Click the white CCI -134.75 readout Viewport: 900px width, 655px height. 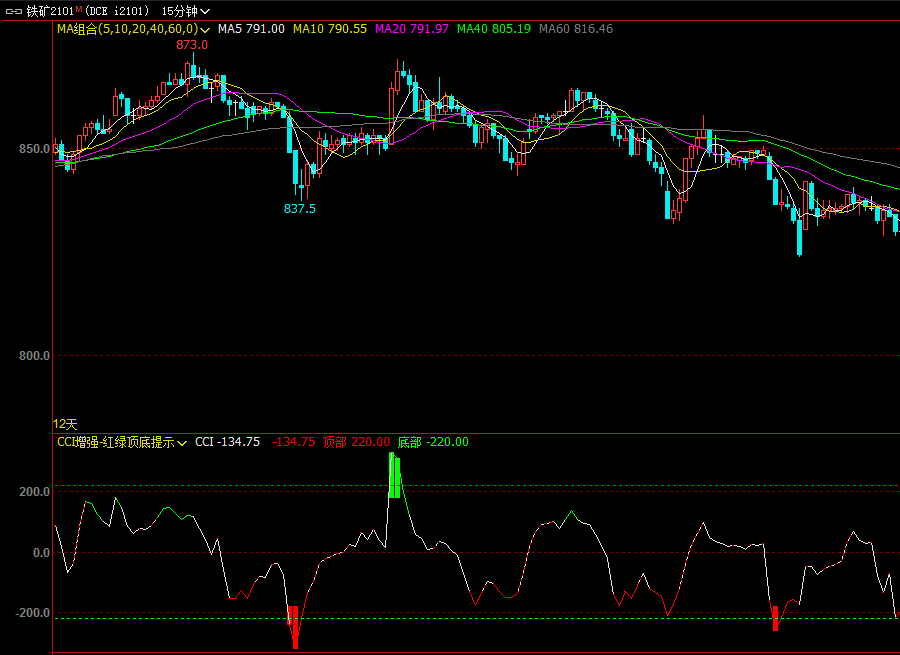coord(227,442)
